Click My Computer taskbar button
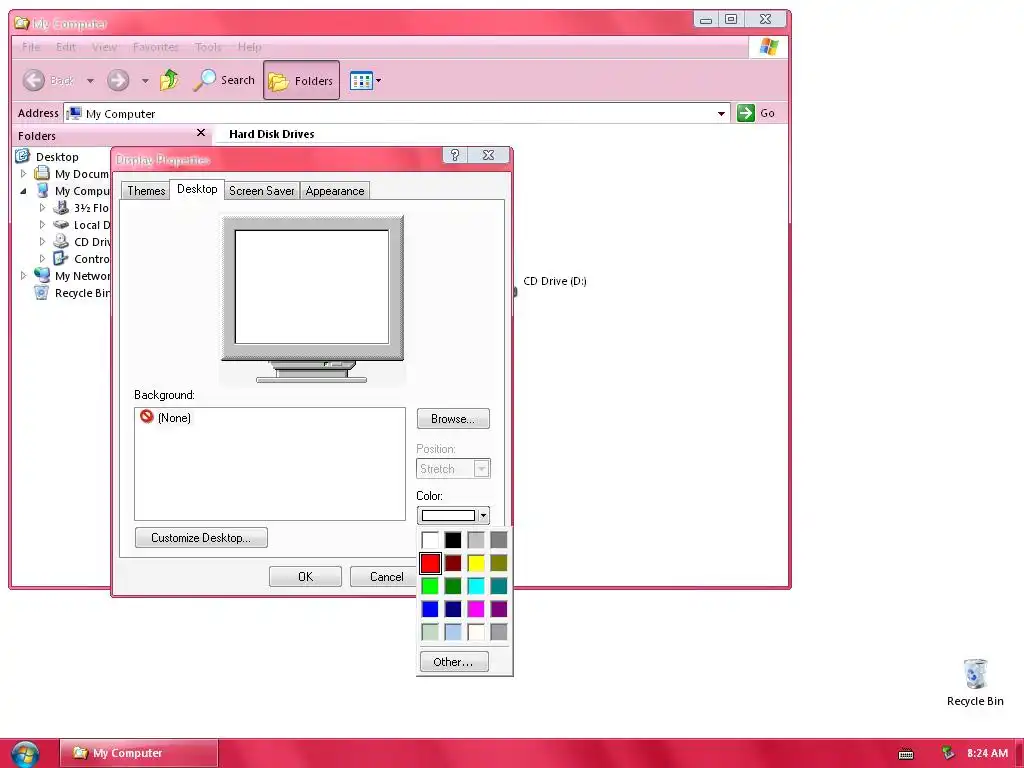Viewport: 1024px width, 768px height. pyautogui.click(x=138, y=753)
